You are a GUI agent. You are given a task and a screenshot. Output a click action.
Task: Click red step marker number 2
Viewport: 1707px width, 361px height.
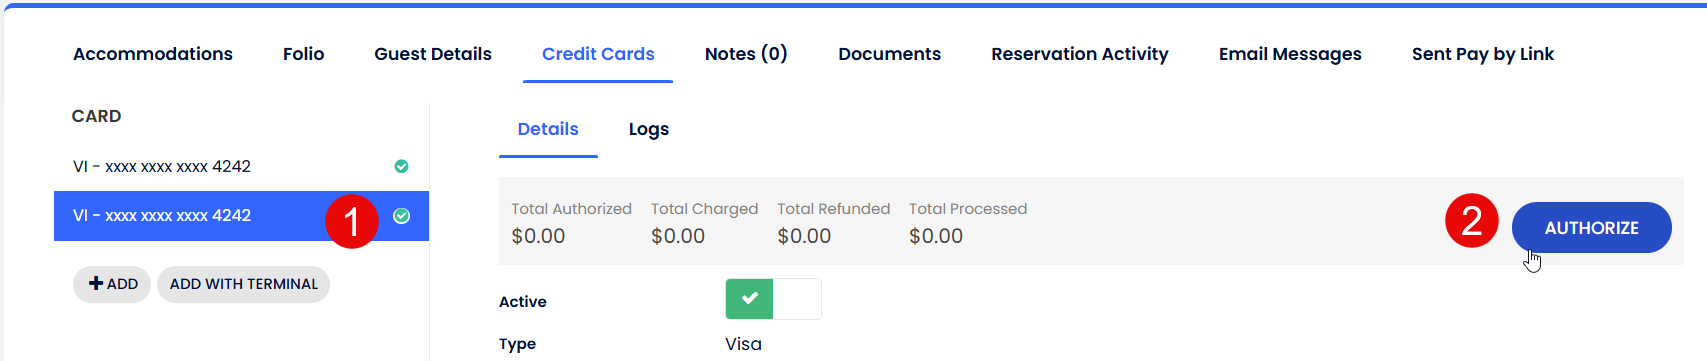(1472, 220)
